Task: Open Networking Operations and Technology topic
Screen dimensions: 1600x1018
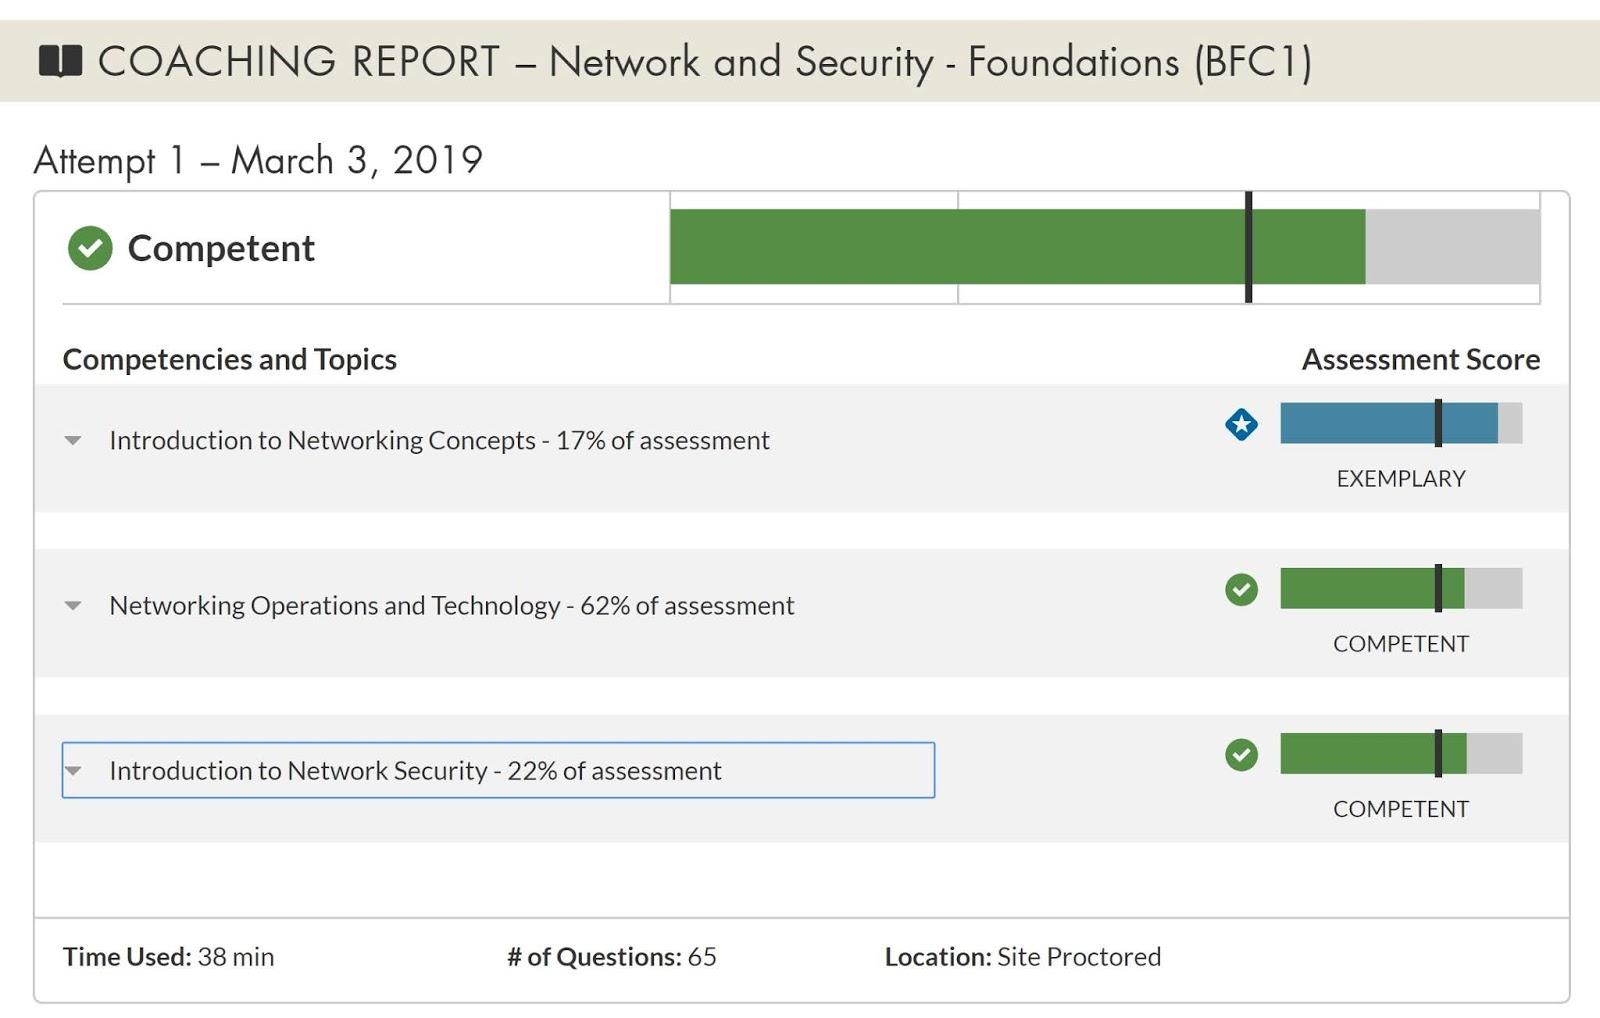Action: tap(451, 606)
